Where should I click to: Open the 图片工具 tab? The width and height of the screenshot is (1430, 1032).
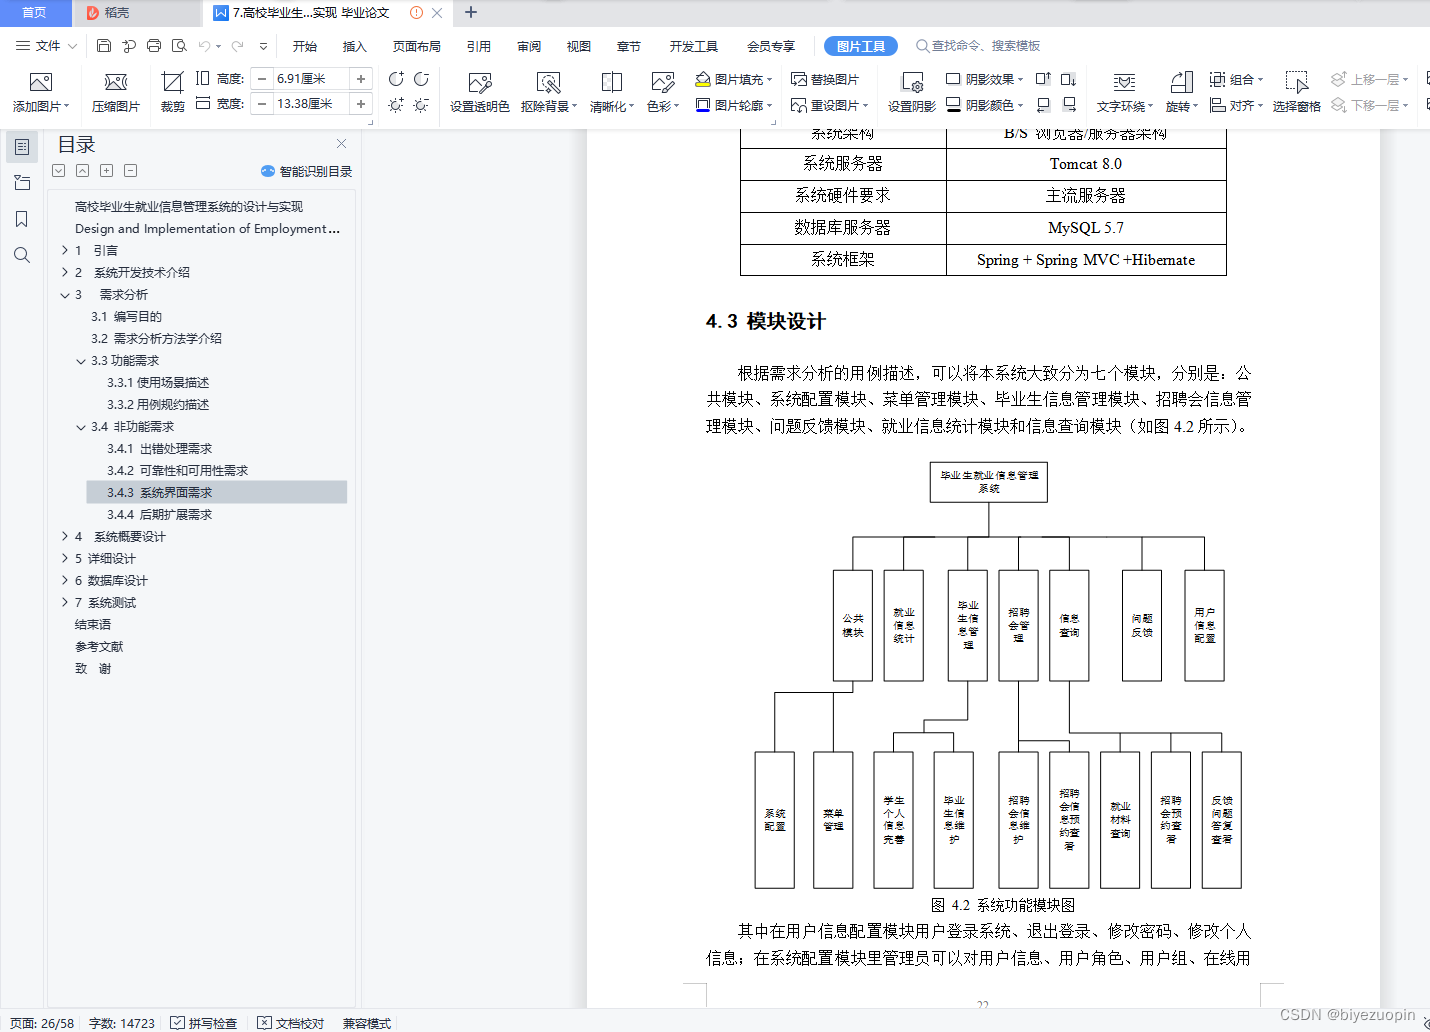point(861,46)
